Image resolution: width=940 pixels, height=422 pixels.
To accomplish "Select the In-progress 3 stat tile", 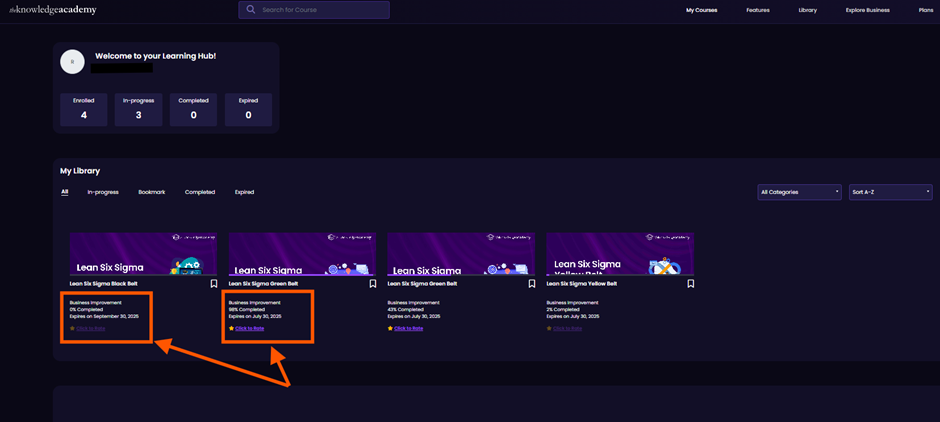I will pos(138,110).
